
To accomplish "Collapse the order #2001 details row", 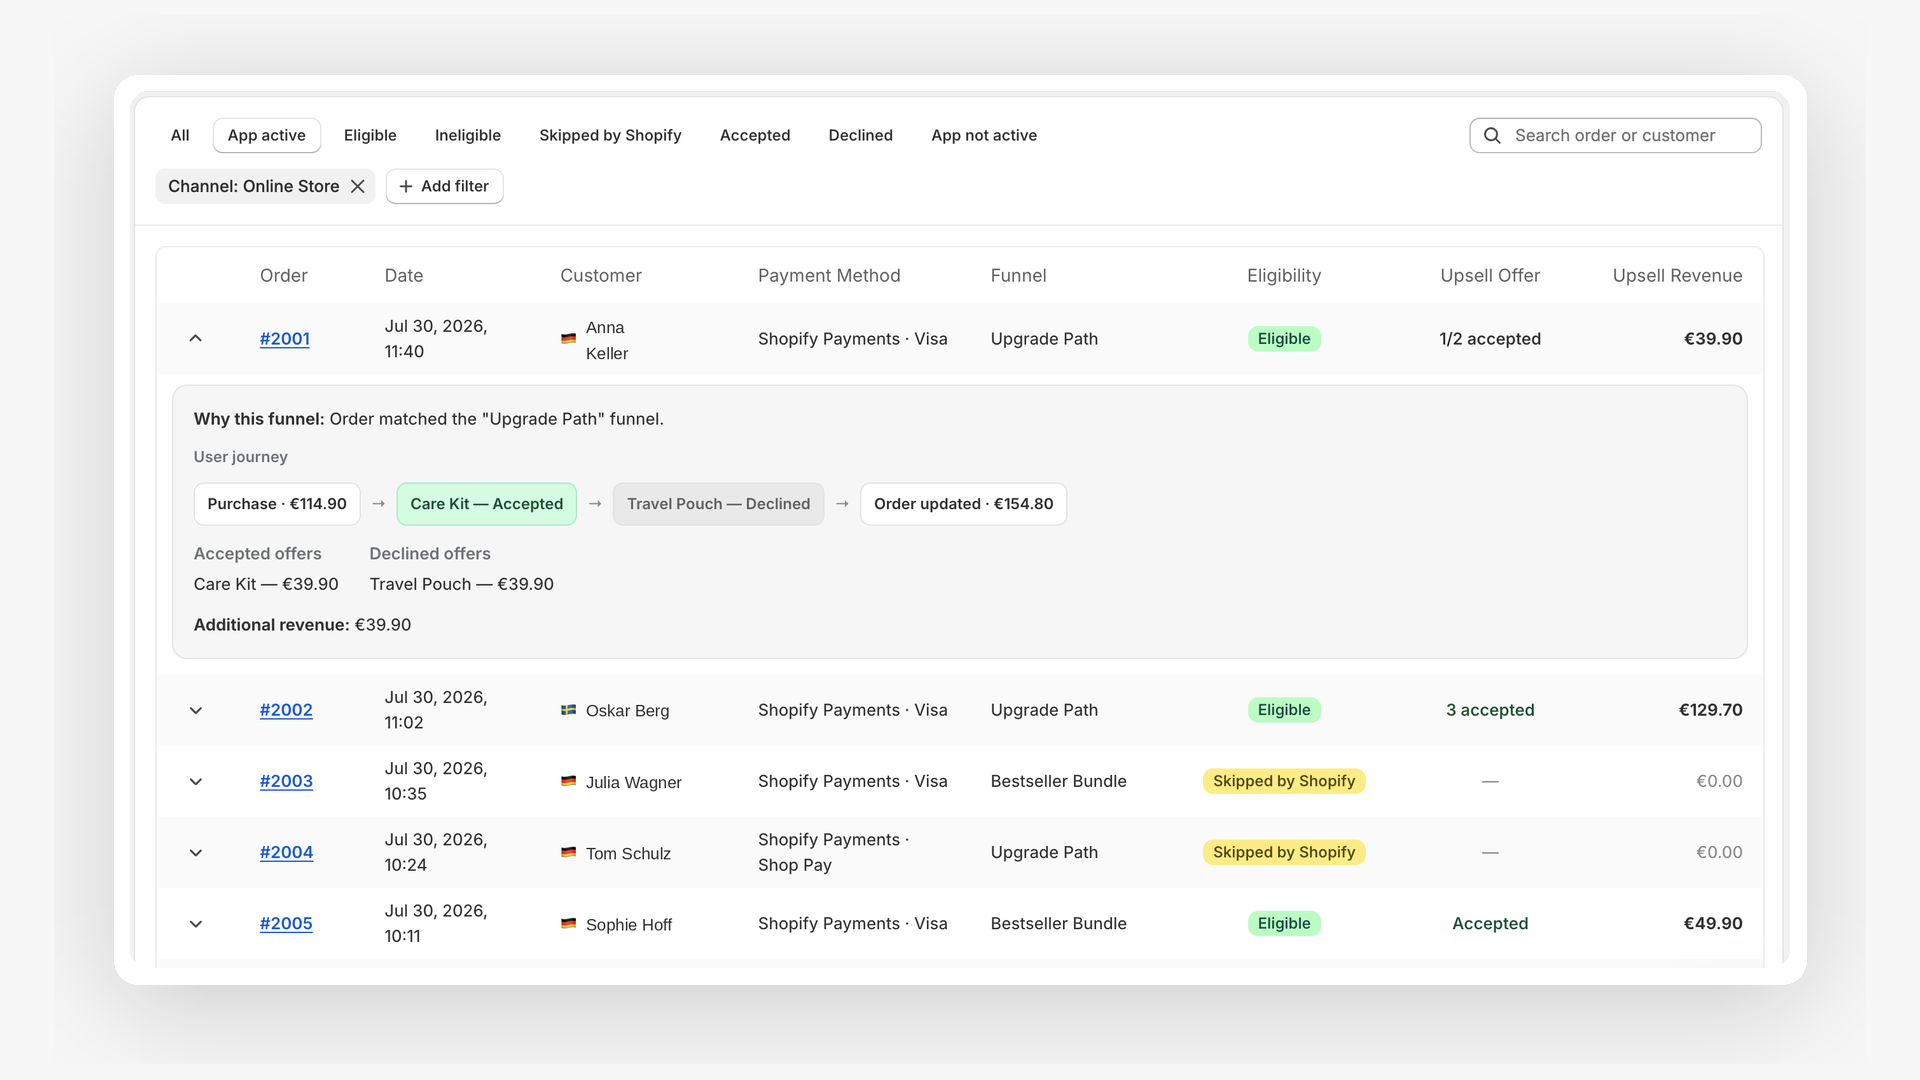I will point(196,339).
